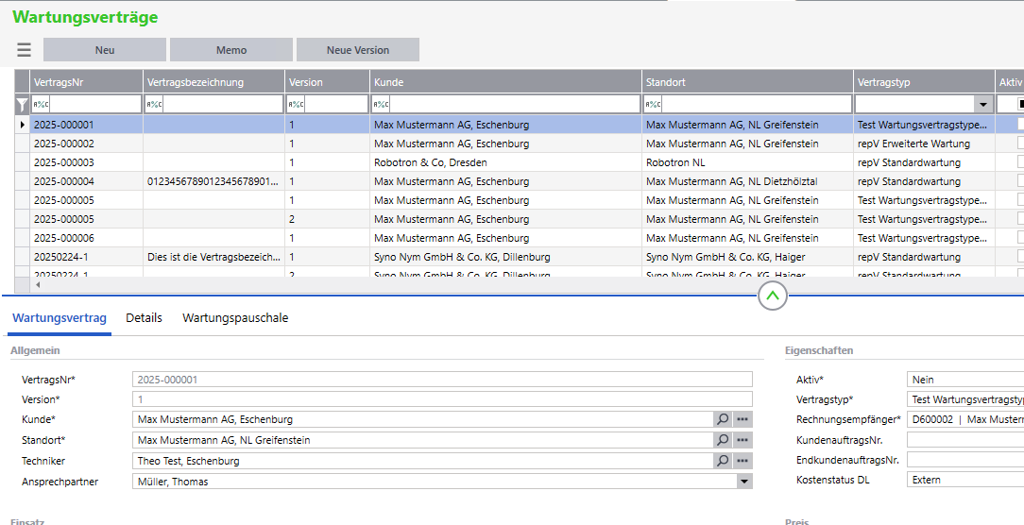
Task: Toggle the Aktiv column filter checkbox
Action: click(1020, 104)
